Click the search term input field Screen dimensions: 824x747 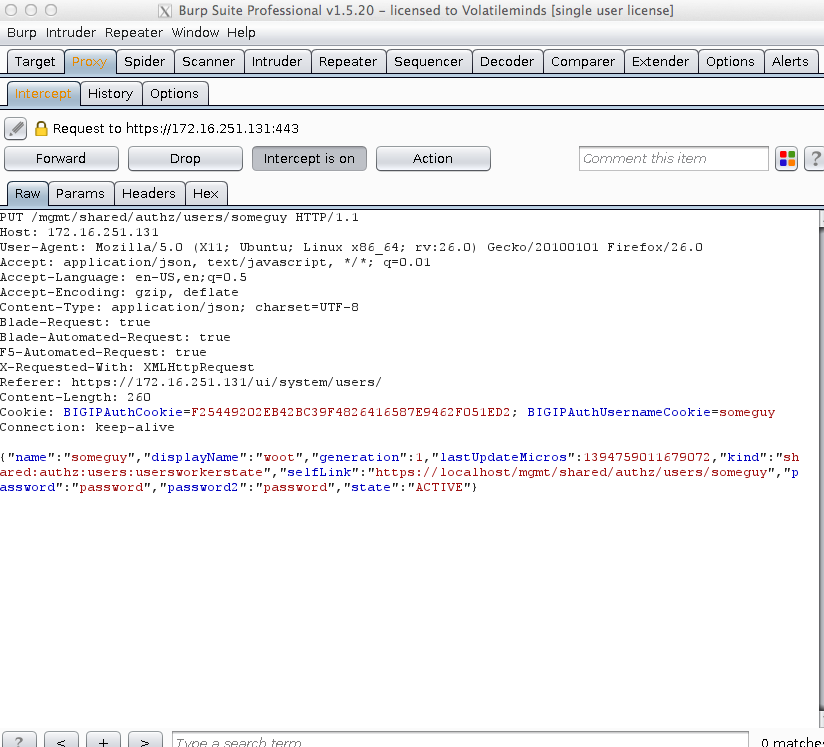click(x=460, y=740)
